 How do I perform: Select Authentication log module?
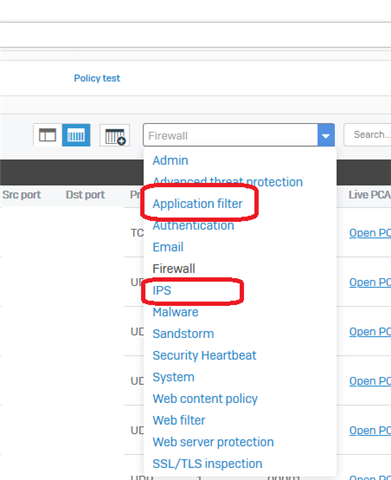[x=193, y=226]
